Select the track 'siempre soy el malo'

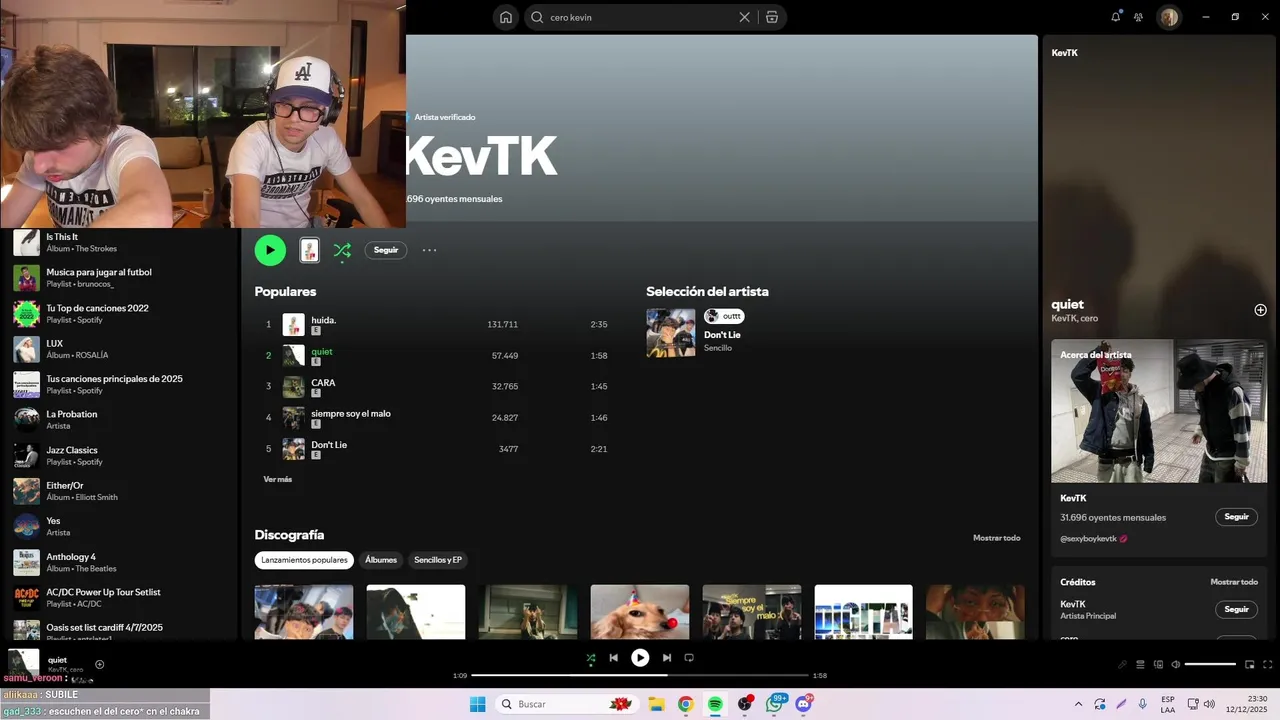click(435, 417)
